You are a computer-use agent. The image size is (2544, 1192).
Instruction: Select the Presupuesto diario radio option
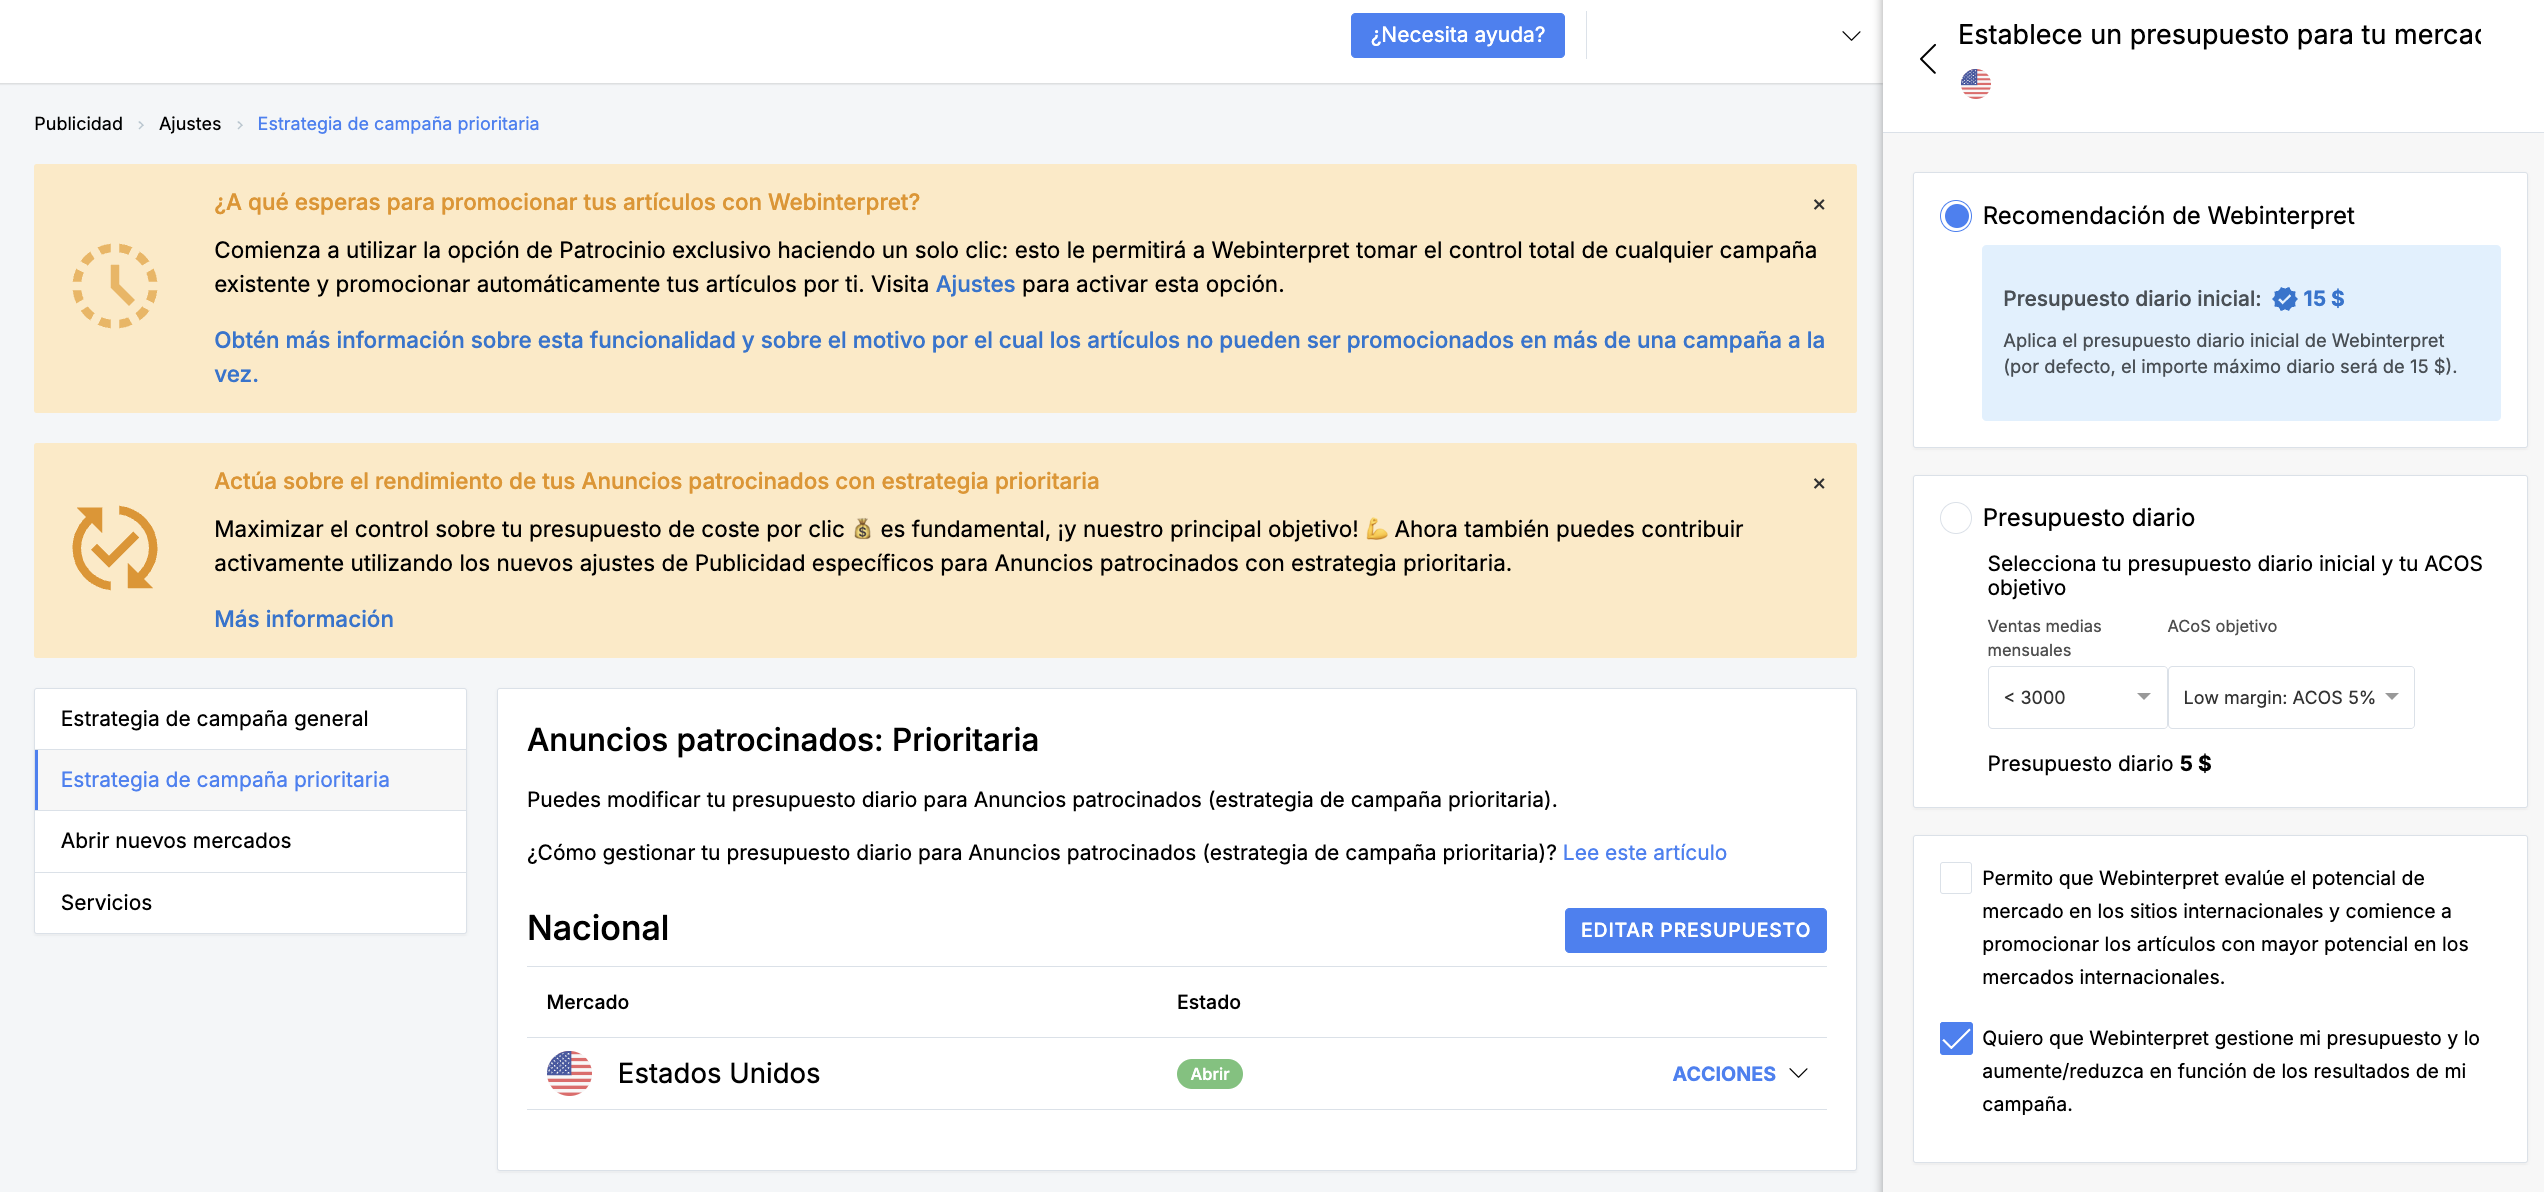[x=1956, y=518]
